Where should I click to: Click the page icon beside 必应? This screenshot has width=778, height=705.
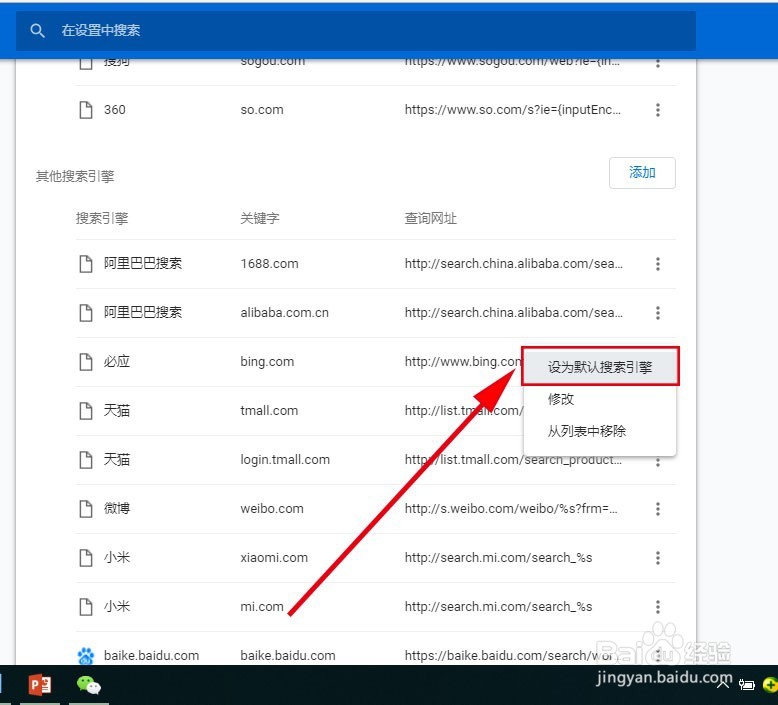pyautogui.click(x=86, y=362)
